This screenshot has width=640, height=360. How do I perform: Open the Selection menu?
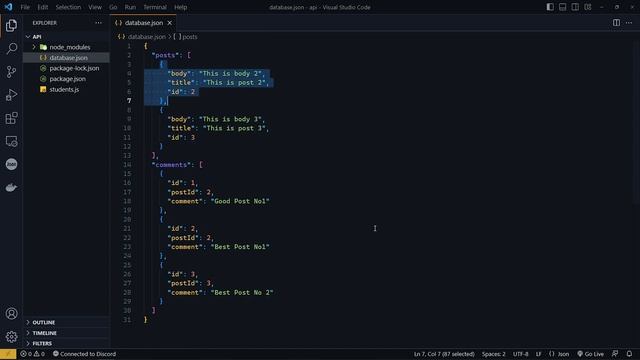tap(68, 7)
